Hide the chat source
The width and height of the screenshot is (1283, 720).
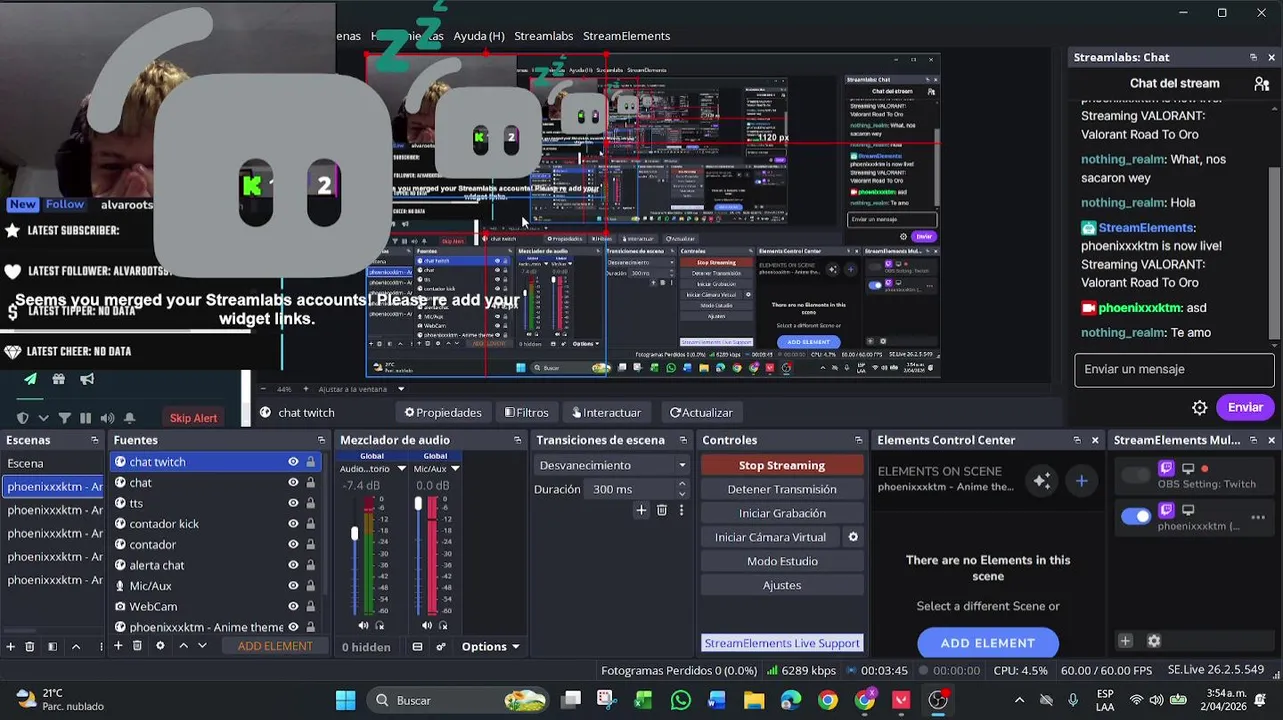pos(293,482)
